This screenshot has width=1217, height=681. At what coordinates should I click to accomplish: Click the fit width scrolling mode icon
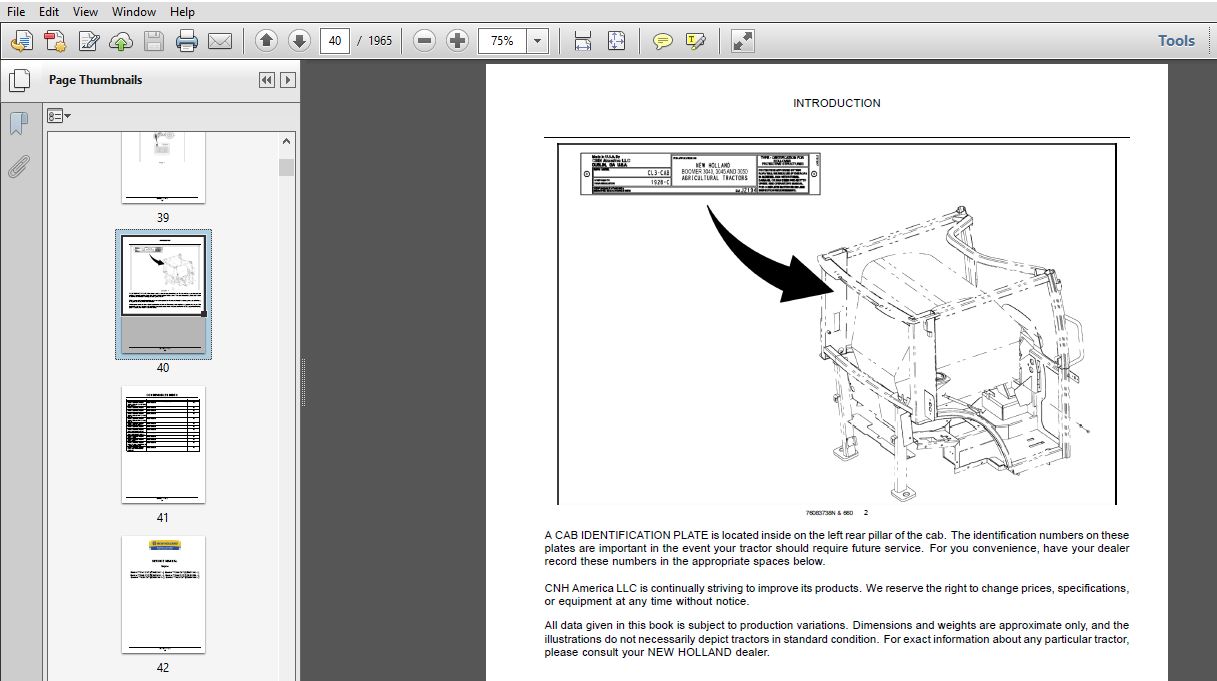583,41
